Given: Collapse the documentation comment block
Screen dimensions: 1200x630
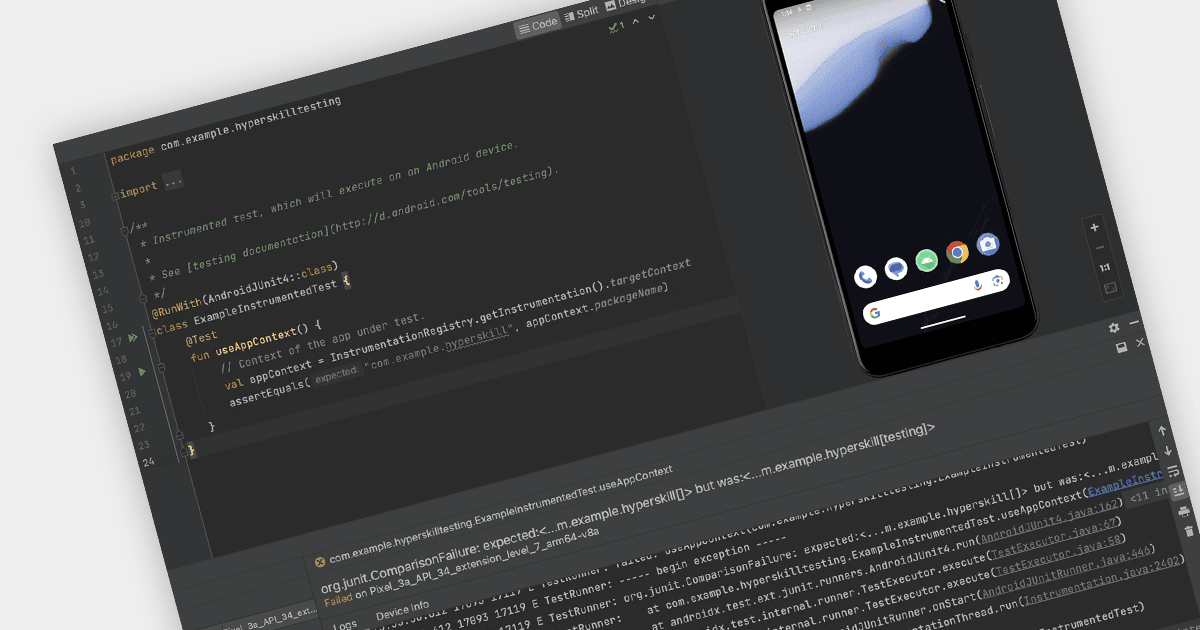Looking at the screenshot, I should click(126, 230).
